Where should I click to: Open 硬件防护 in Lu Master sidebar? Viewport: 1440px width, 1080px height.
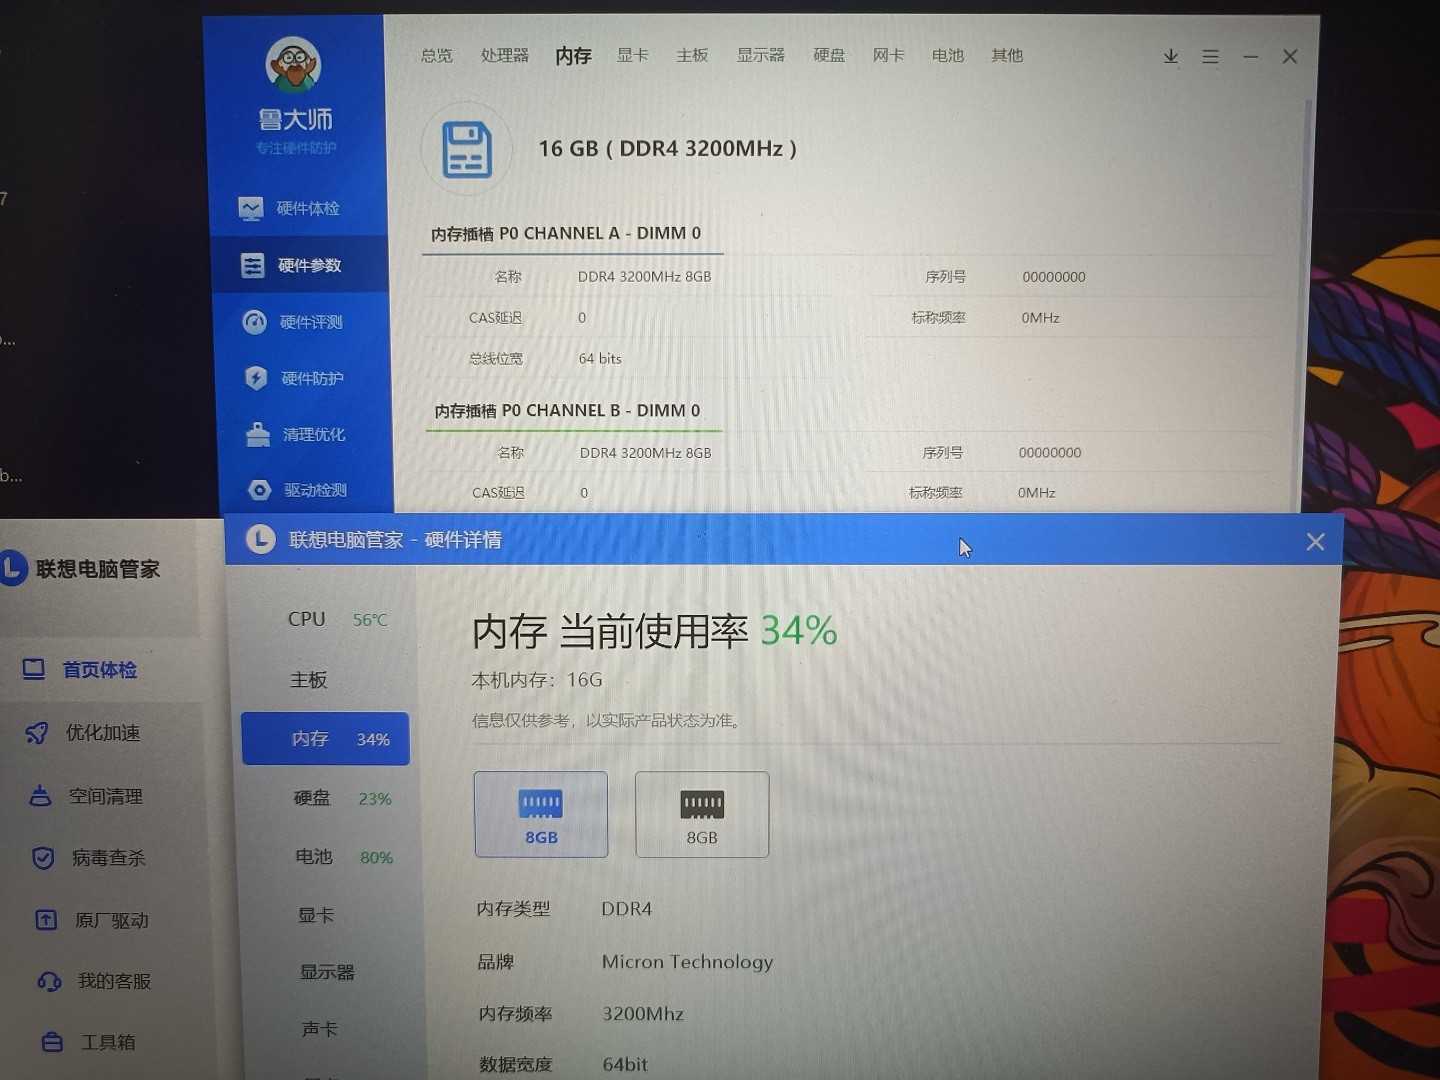pyautogui.click(x=294, y=378)
